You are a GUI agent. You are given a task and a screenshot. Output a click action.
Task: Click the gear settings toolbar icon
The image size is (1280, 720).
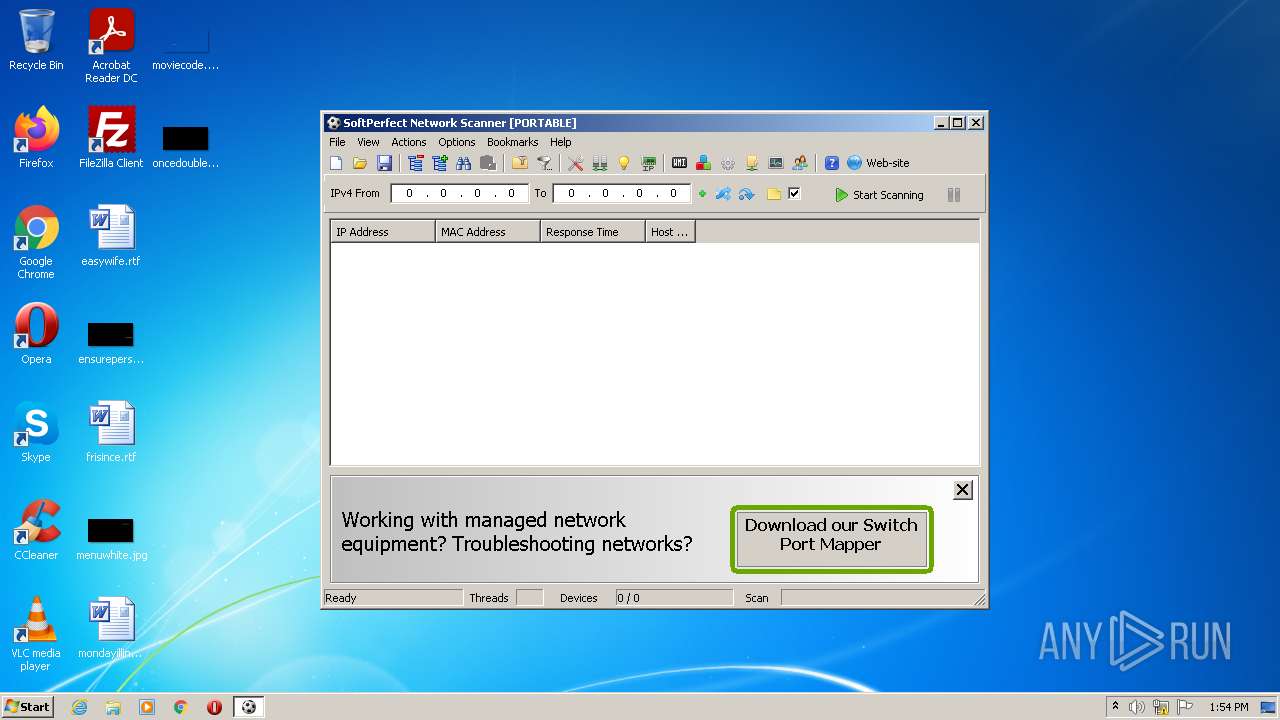728,163
